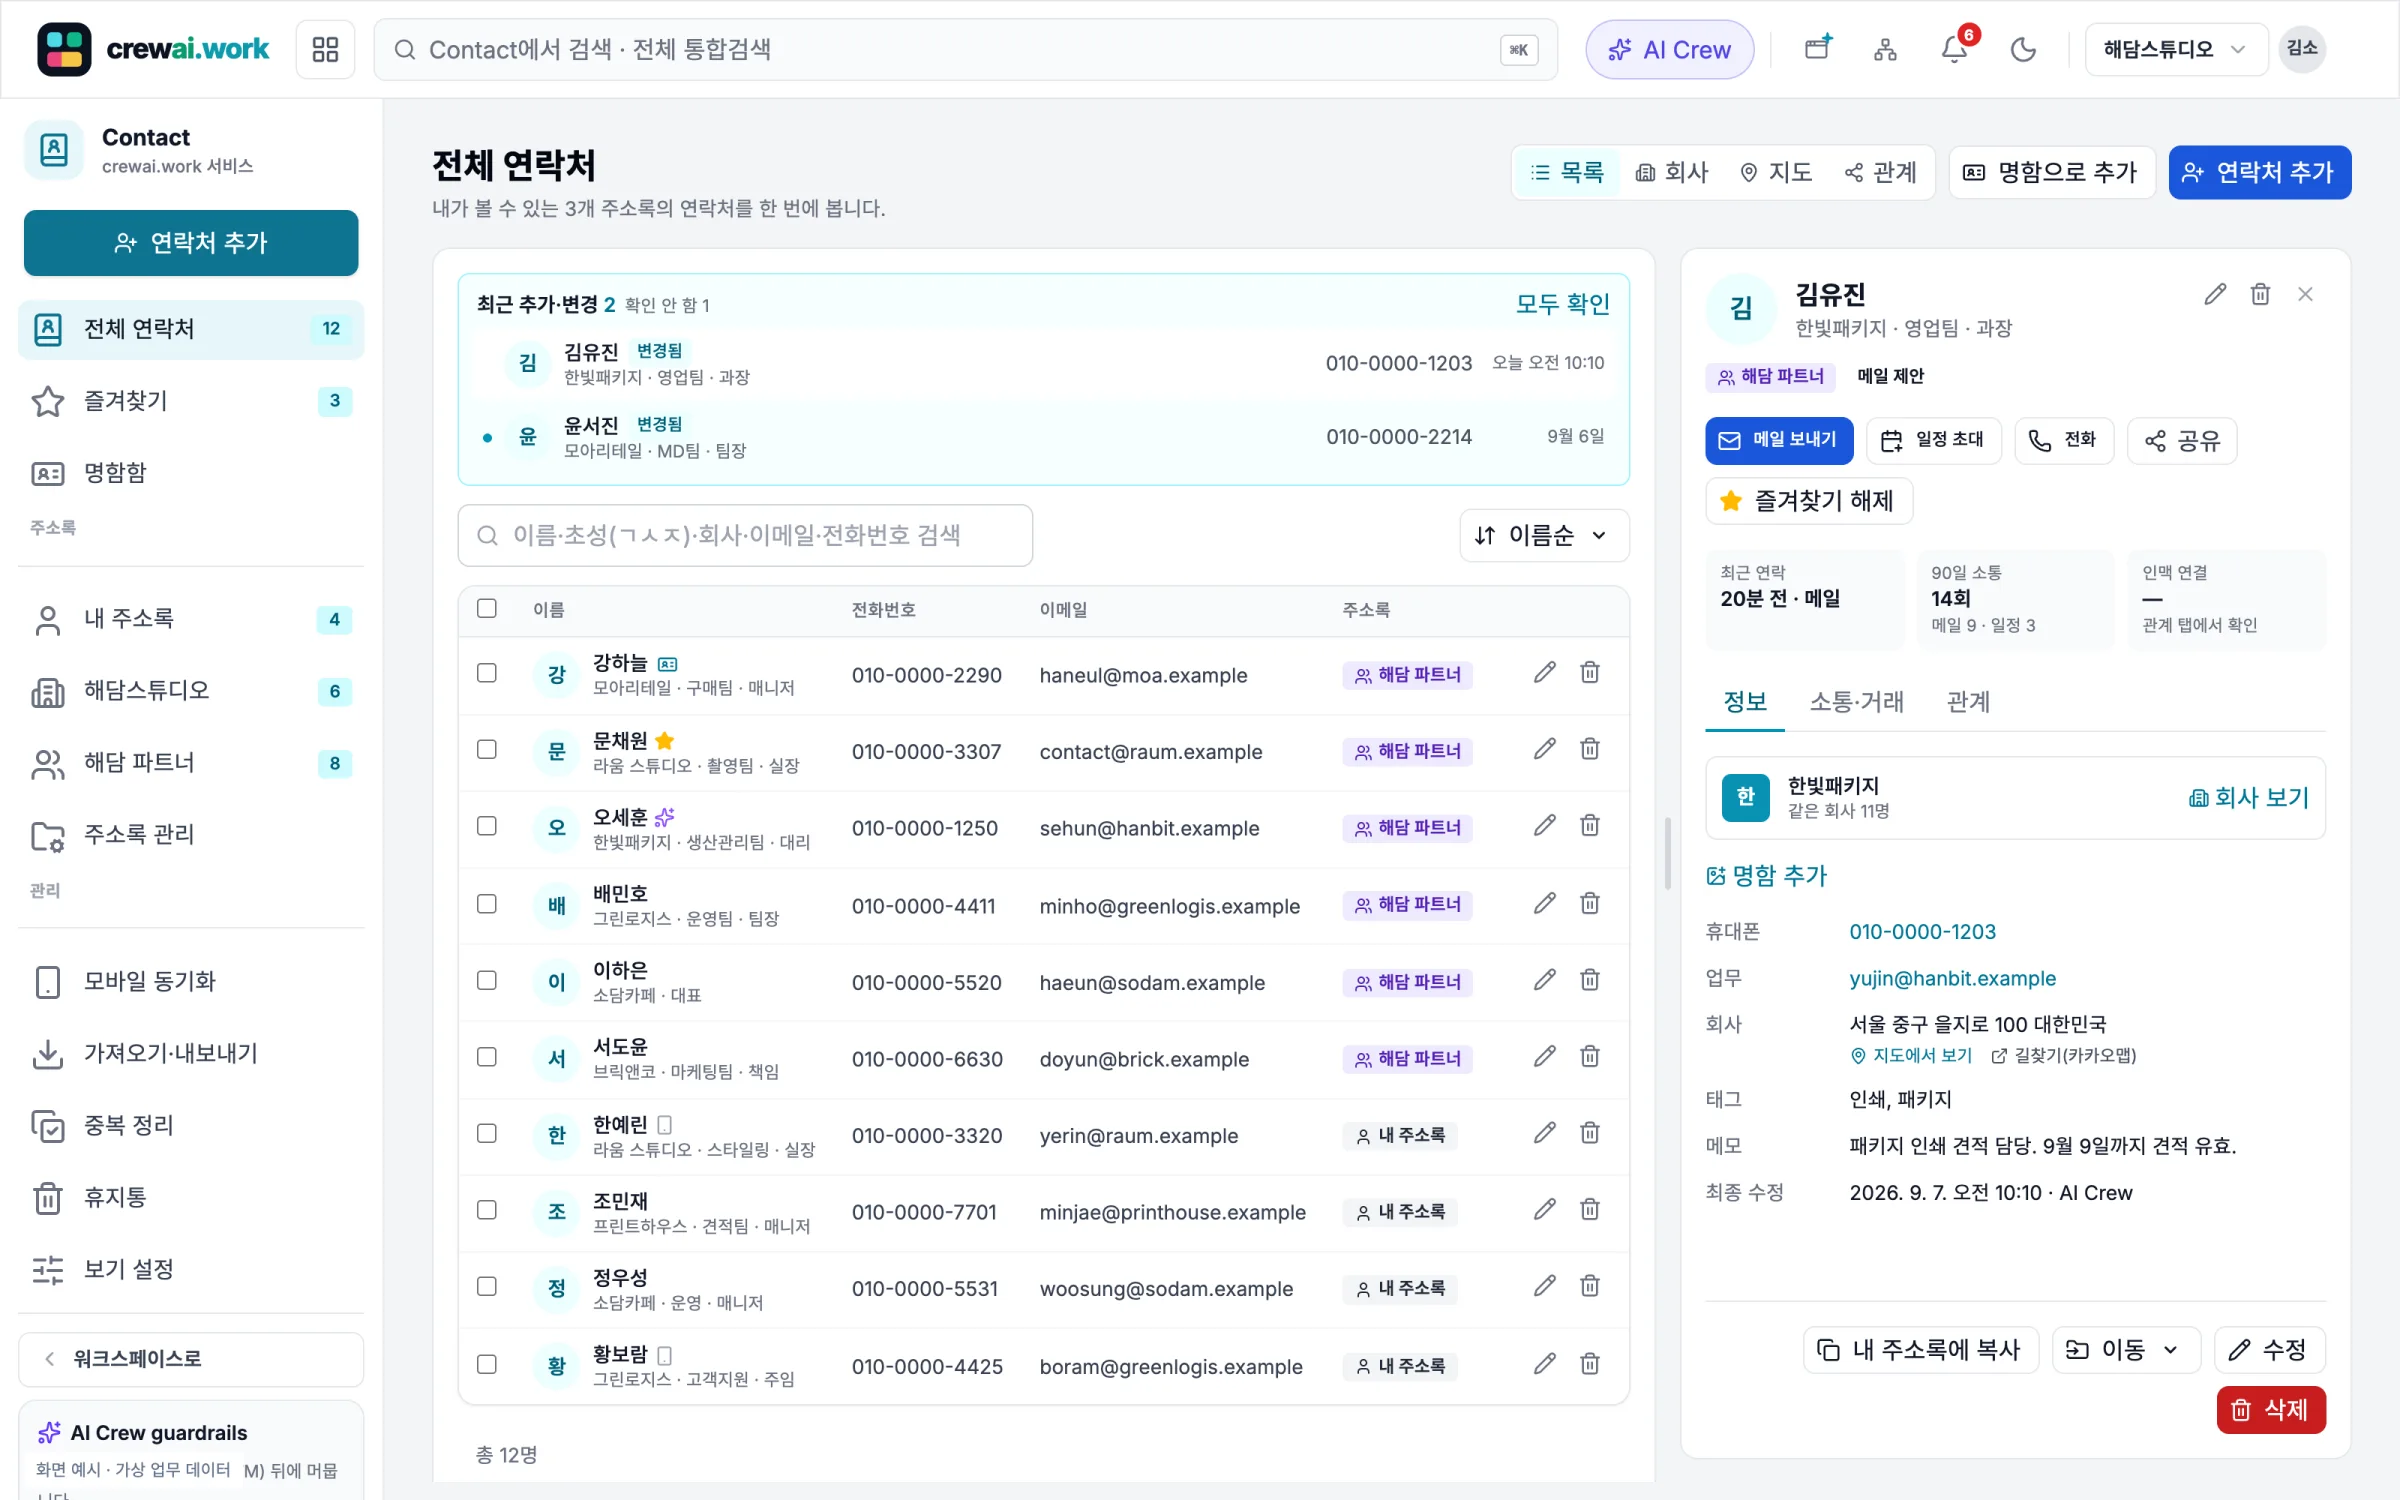Expand the 해담스튜디오 workspace dropdown
The height and width of the screenshot is (1500, 2400).
click(x=2175, y=49)
